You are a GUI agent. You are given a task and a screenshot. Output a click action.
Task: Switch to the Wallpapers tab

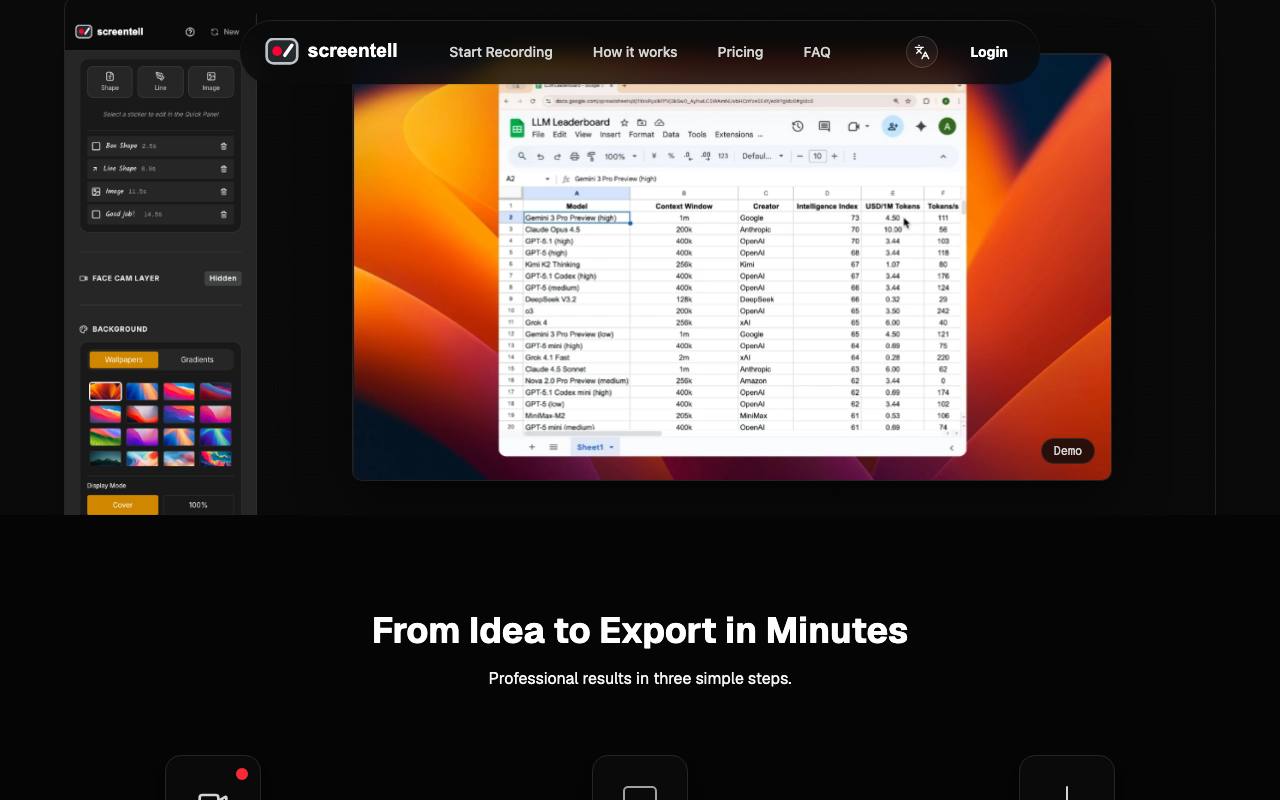click(x=124, y=360)
